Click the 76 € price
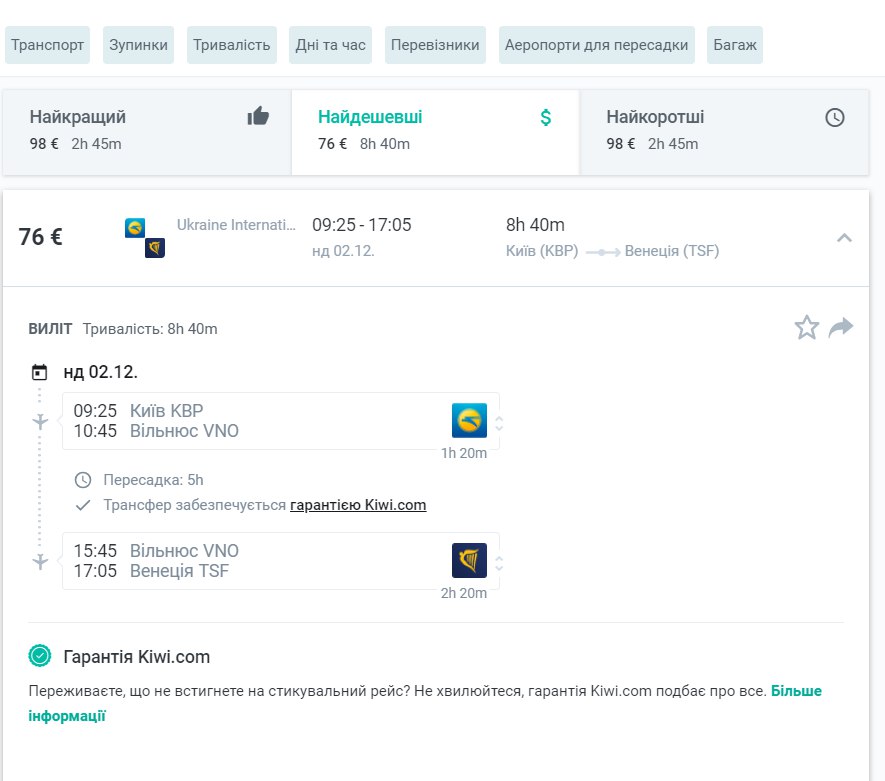This screenshot has height=781, width=885. coord(40,236)
